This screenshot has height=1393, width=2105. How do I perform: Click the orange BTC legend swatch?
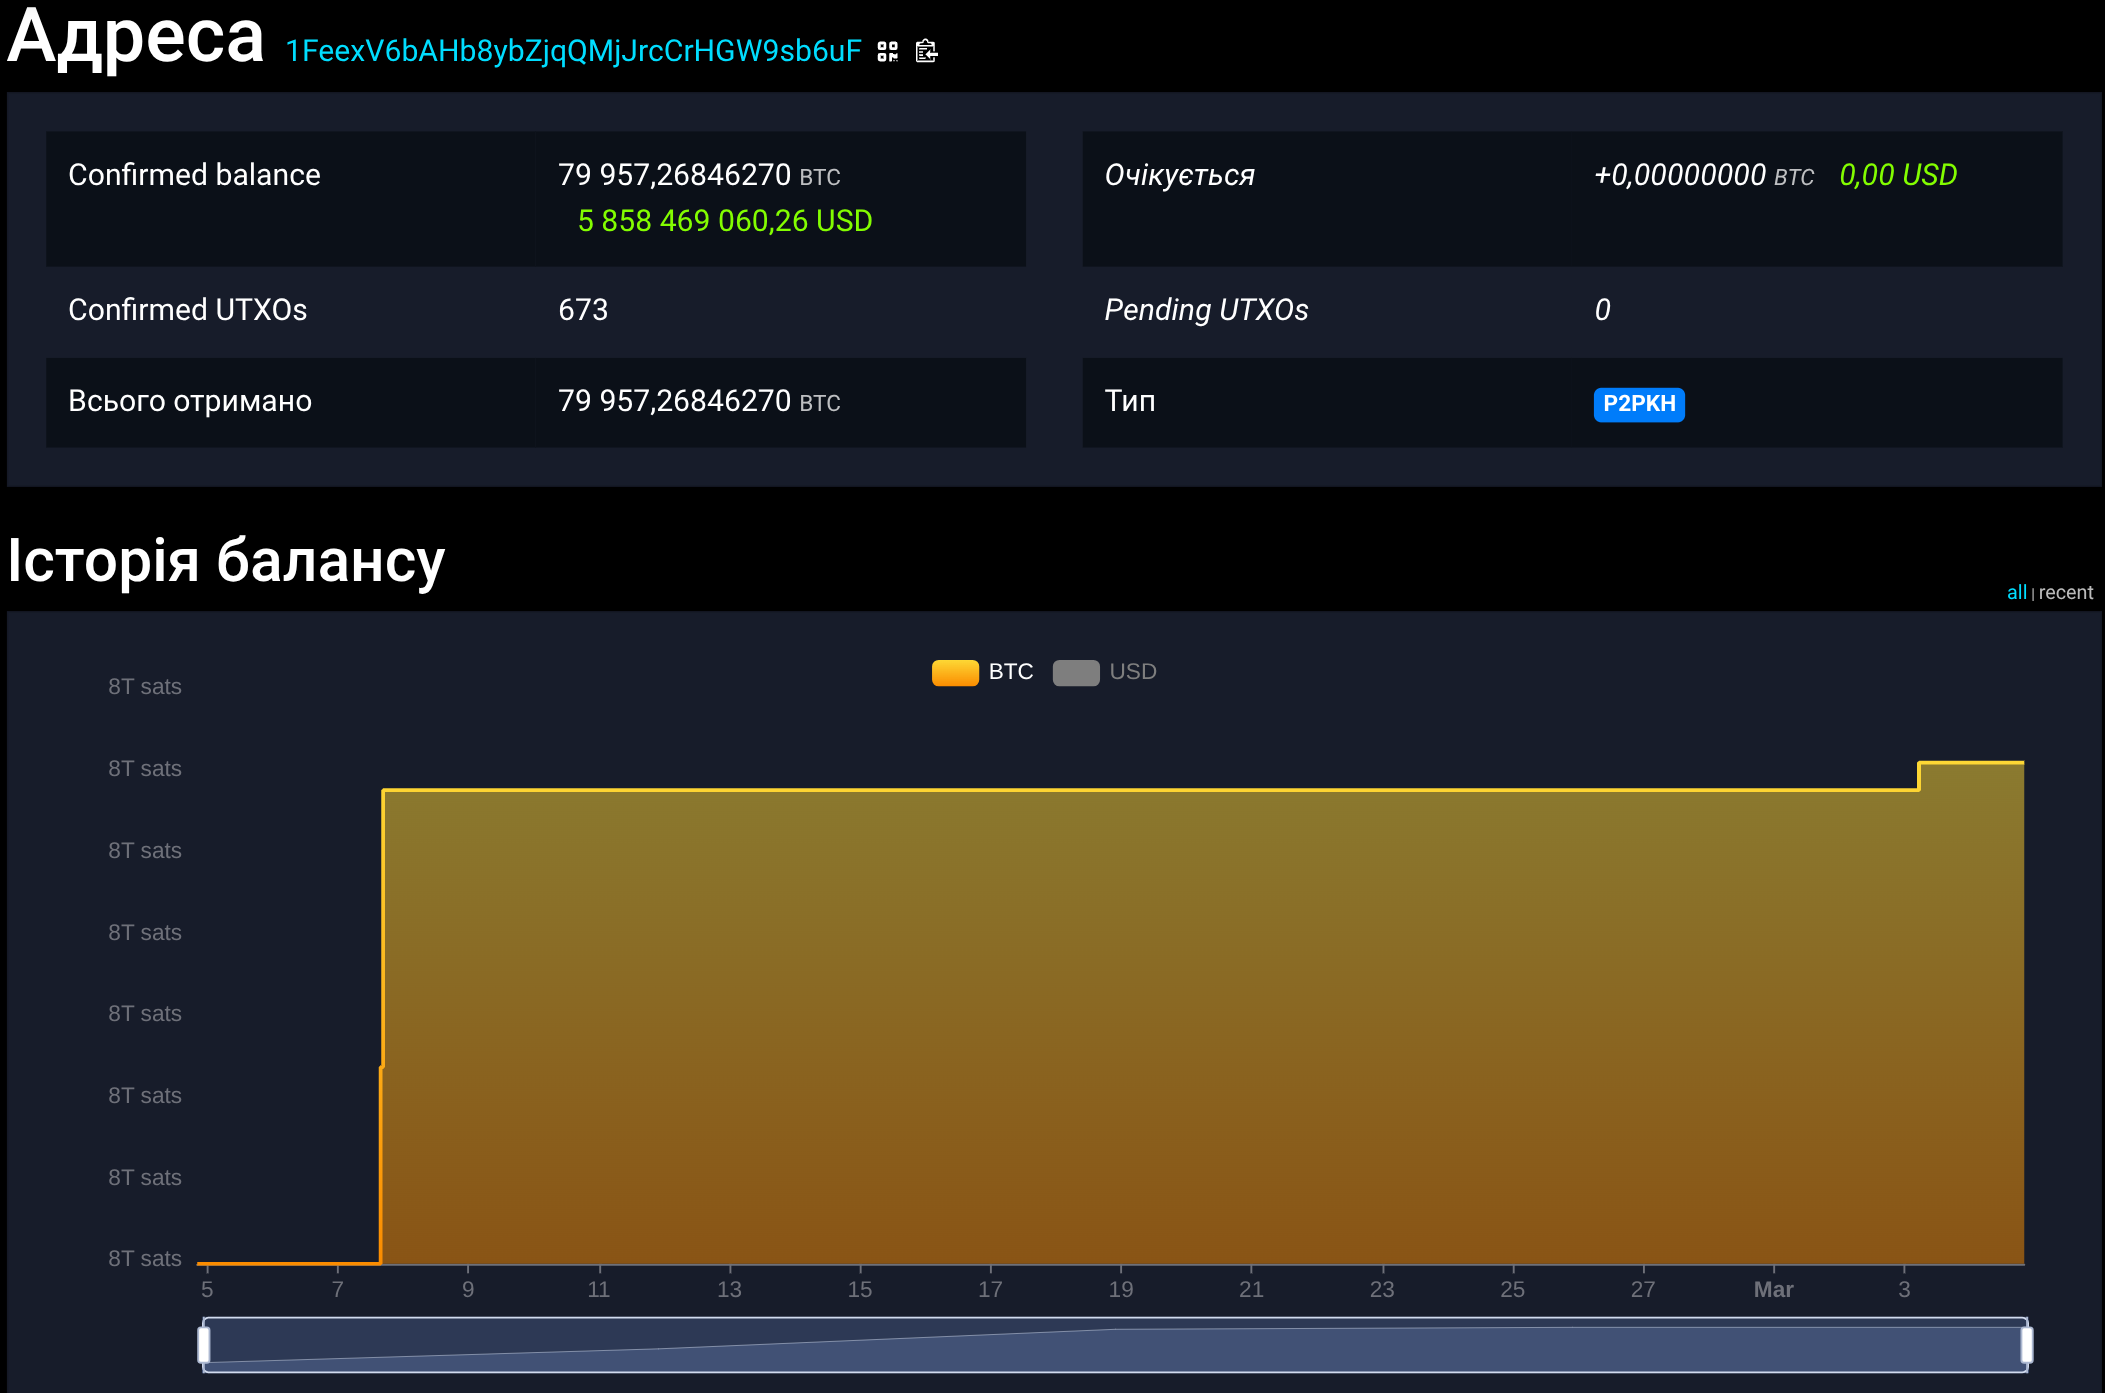pos(955,673)
